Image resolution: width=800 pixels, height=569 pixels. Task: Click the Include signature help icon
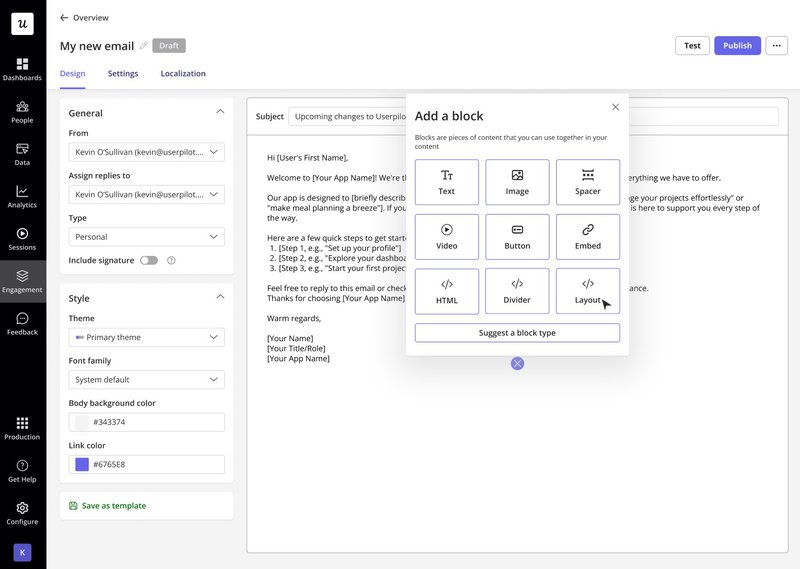click(171, 260)
